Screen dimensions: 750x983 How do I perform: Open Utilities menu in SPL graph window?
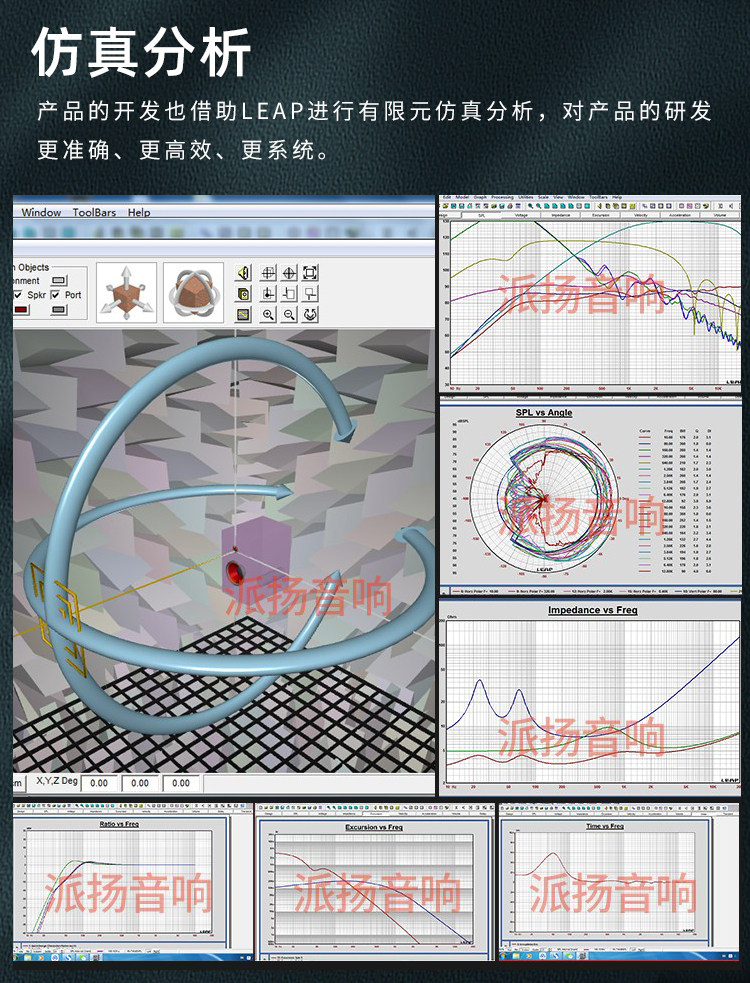pos(526,197)
